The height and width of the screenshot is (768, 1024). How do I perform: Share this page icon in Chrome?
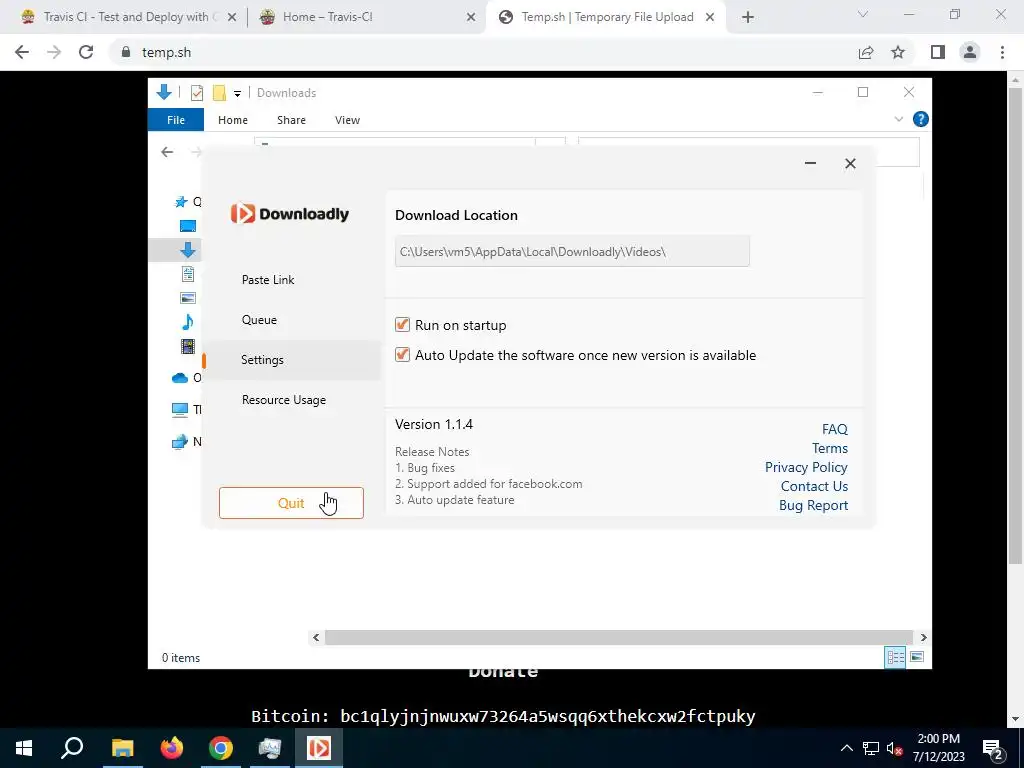pyautogui.click(x=866, y=52)
